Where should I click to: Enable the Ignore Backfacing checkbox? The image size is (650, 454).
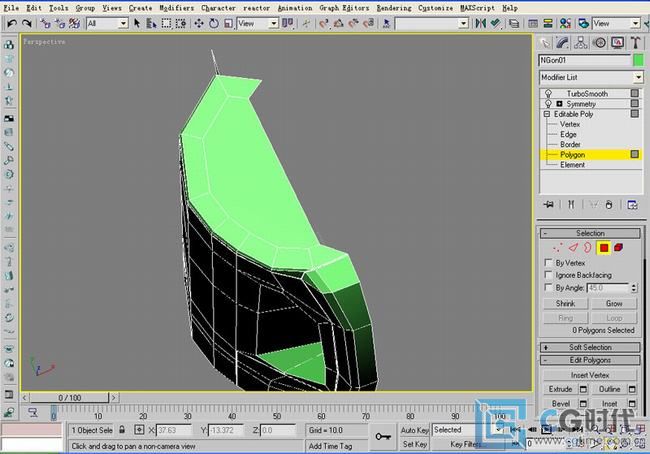point(548,275)
